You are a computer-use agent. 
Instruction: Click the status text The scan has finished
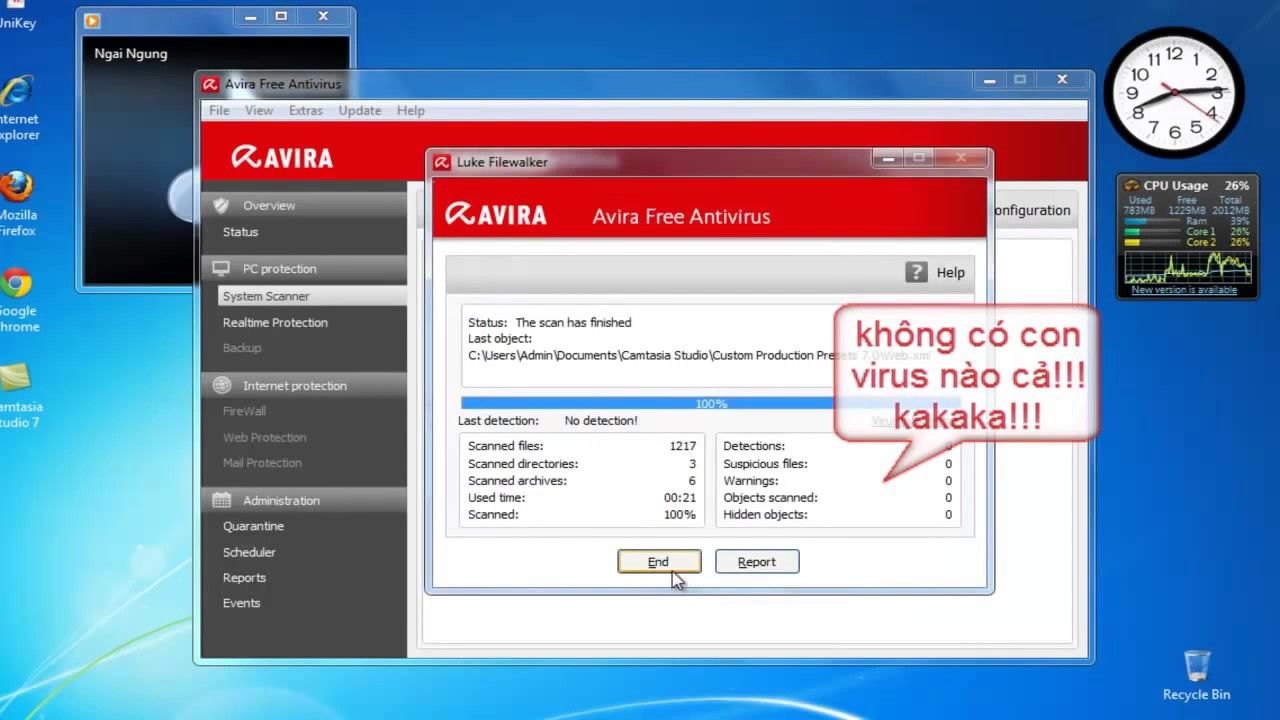pos(573,323)
